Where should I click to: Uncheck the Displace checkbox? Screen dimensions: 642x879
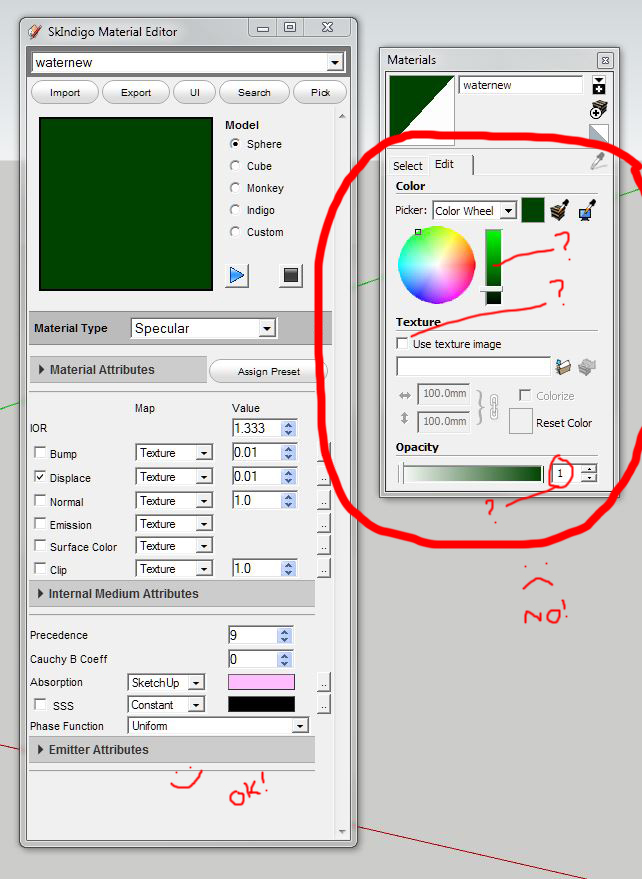click(x=40, y=476)
